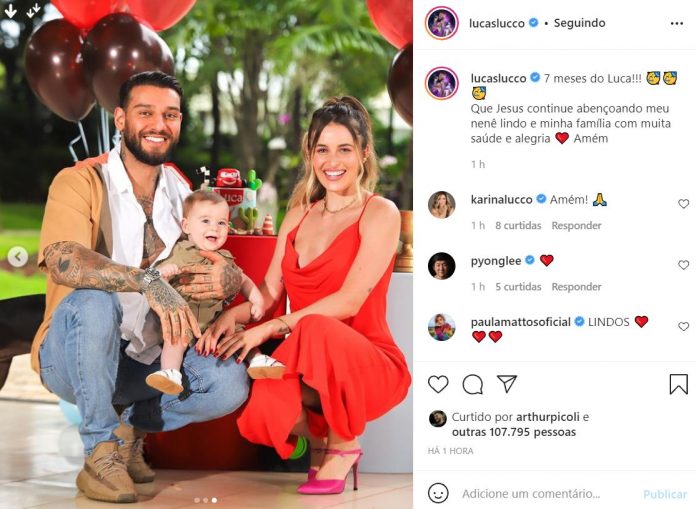Like pyonglee's comment
This screenshot has width=696, height=509.
683,265
